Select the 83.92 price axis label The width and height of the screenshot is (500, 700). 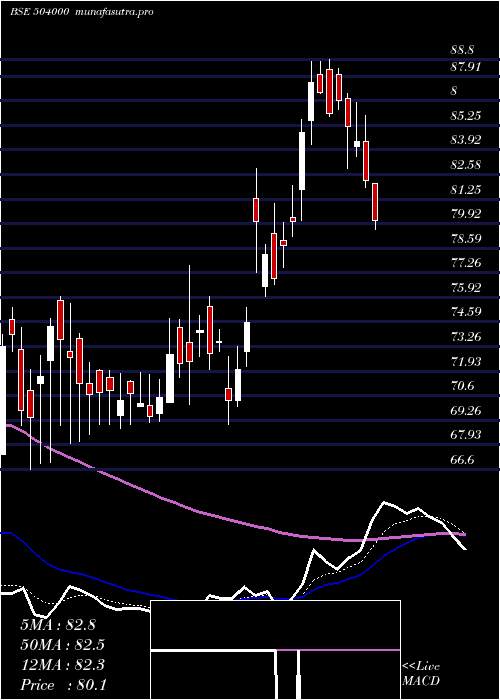coord(466,140)
